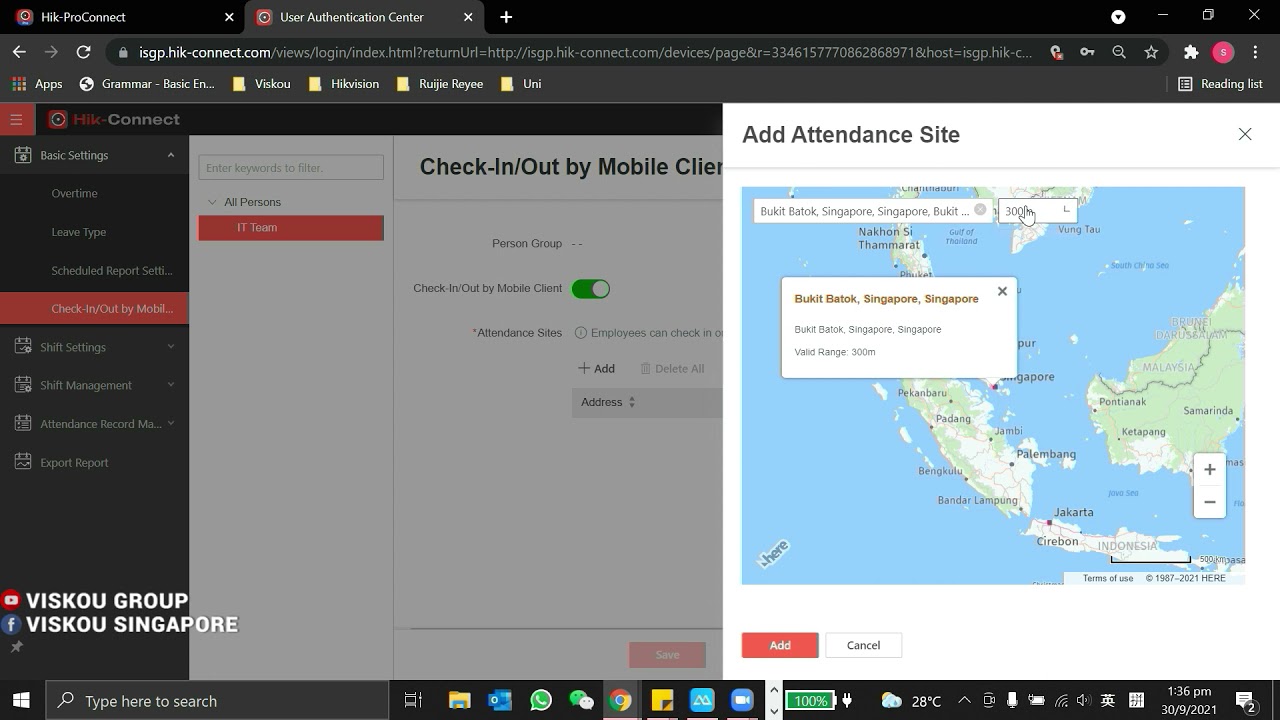The width and height of the screenshot is (1280, 720).
Task: Close the Hik-ProConnect browser tab
Action: tap(229, 17)
